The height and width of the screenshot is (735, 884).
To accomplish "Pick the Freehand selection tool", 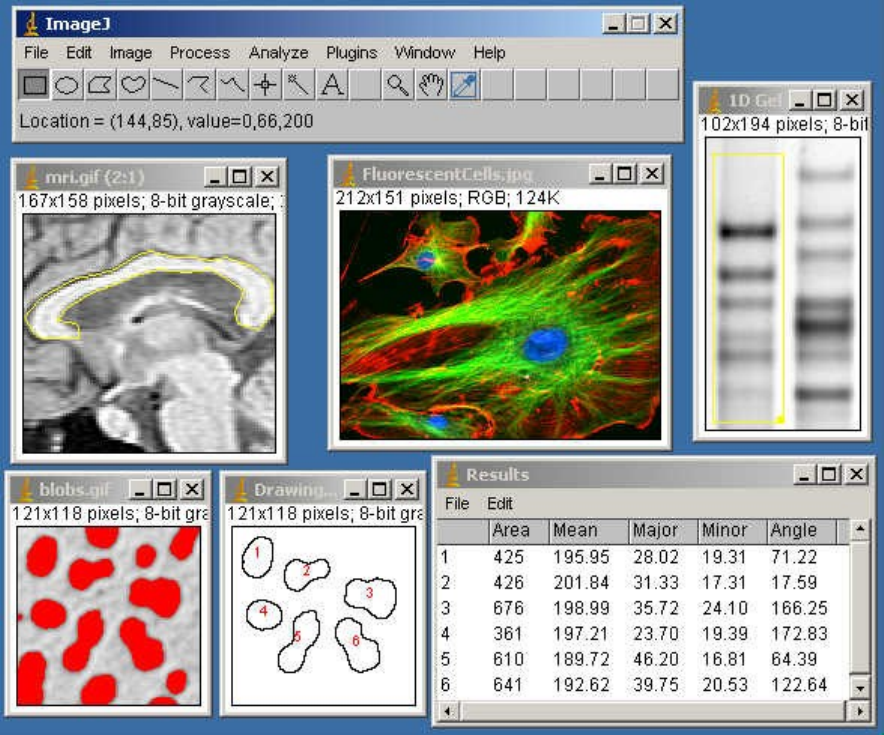I will coord(132,85).
